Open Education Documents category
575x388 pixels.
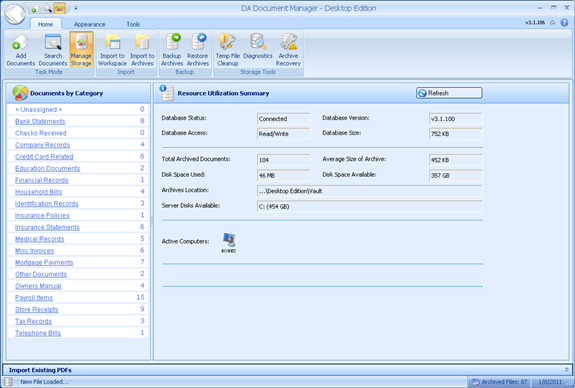(48, 168)
